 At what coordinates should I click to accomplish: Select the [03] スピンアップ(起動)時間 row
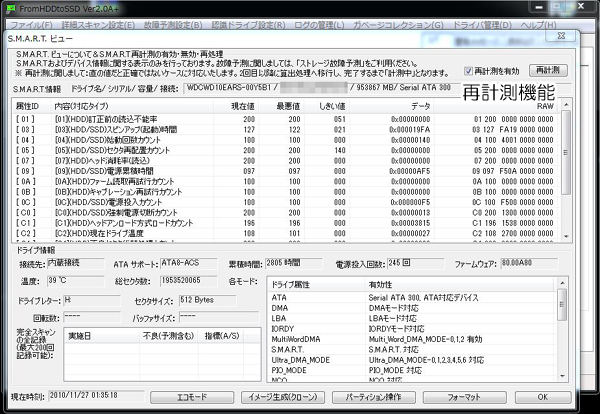point(285,130)
